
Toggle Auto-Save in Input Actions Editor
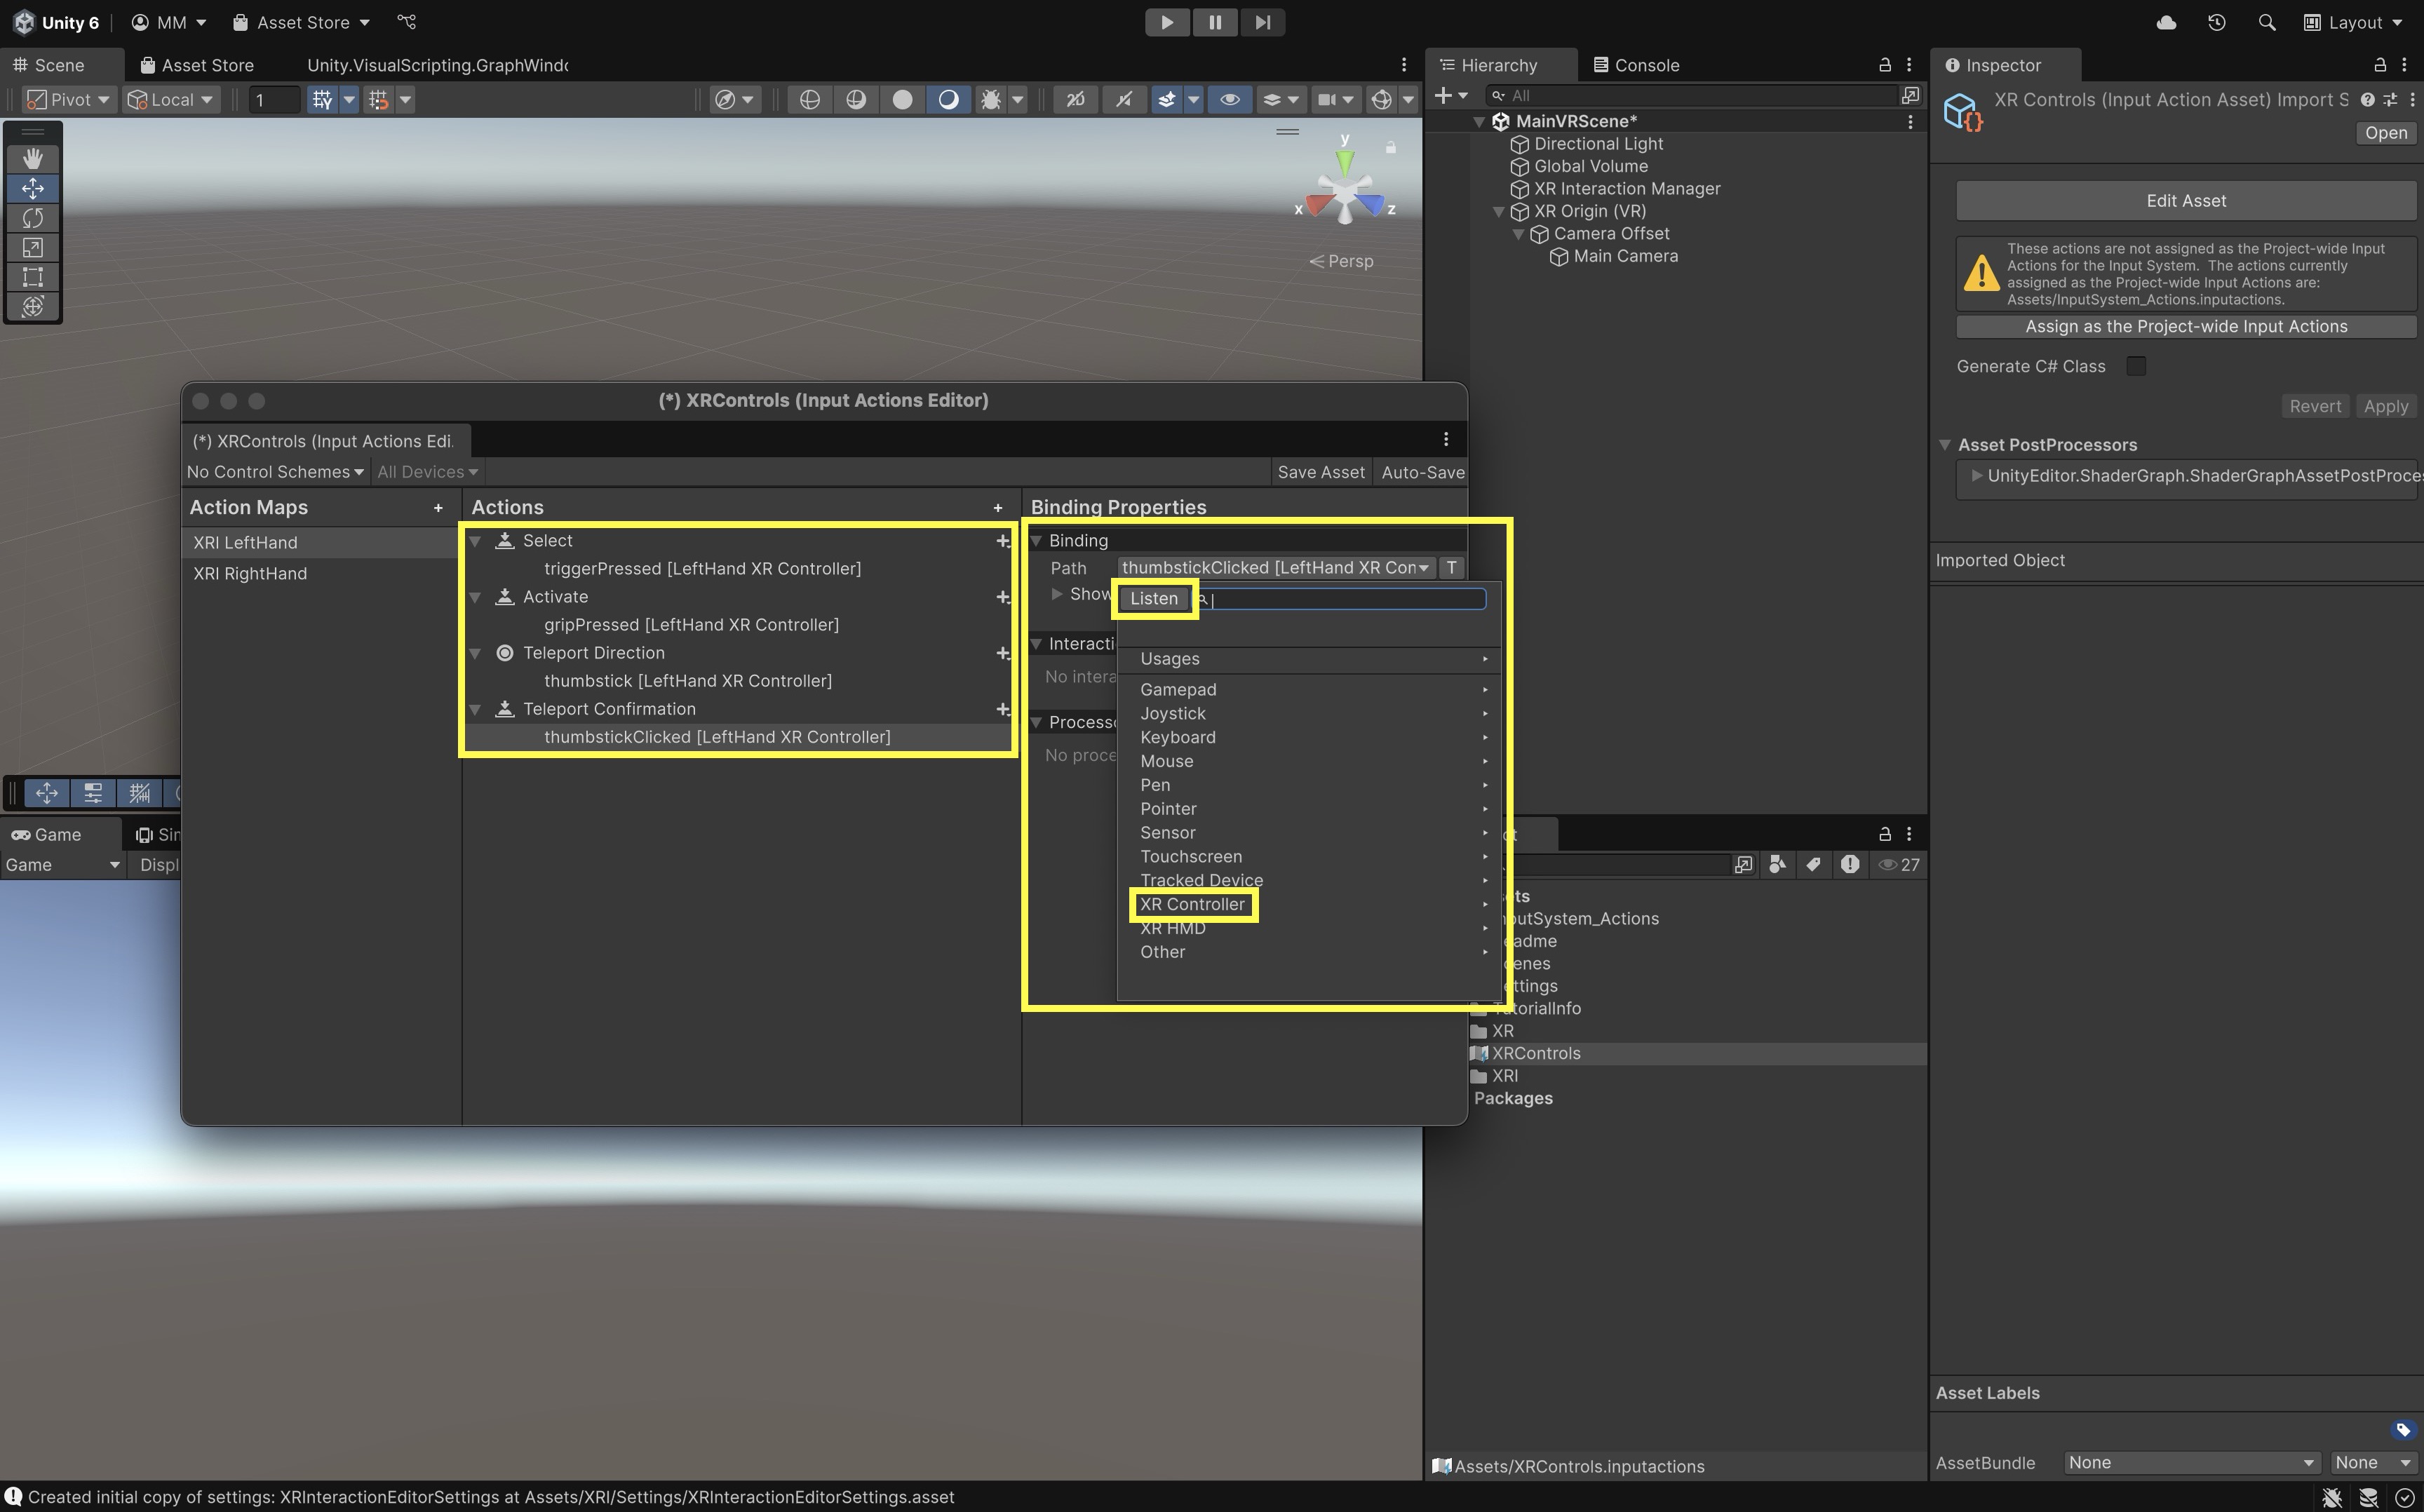click(x=1422, y=472)
